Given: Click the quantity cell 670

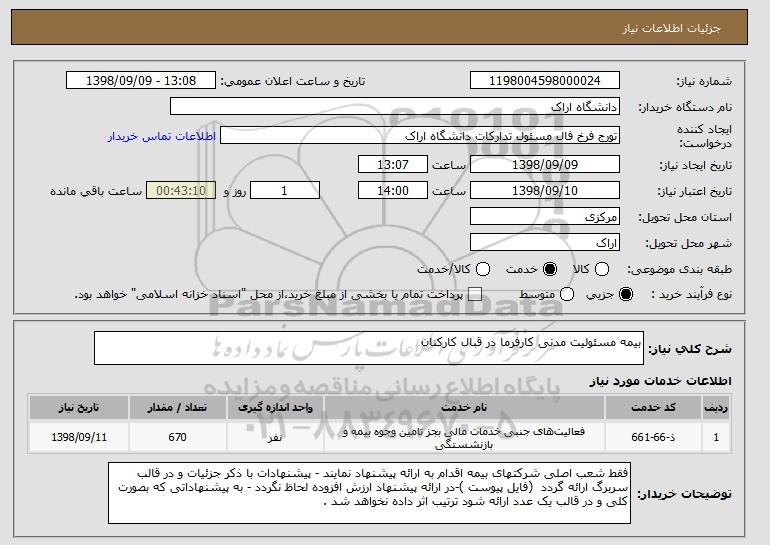Looking at the screenshot, I should coord(177,437).
